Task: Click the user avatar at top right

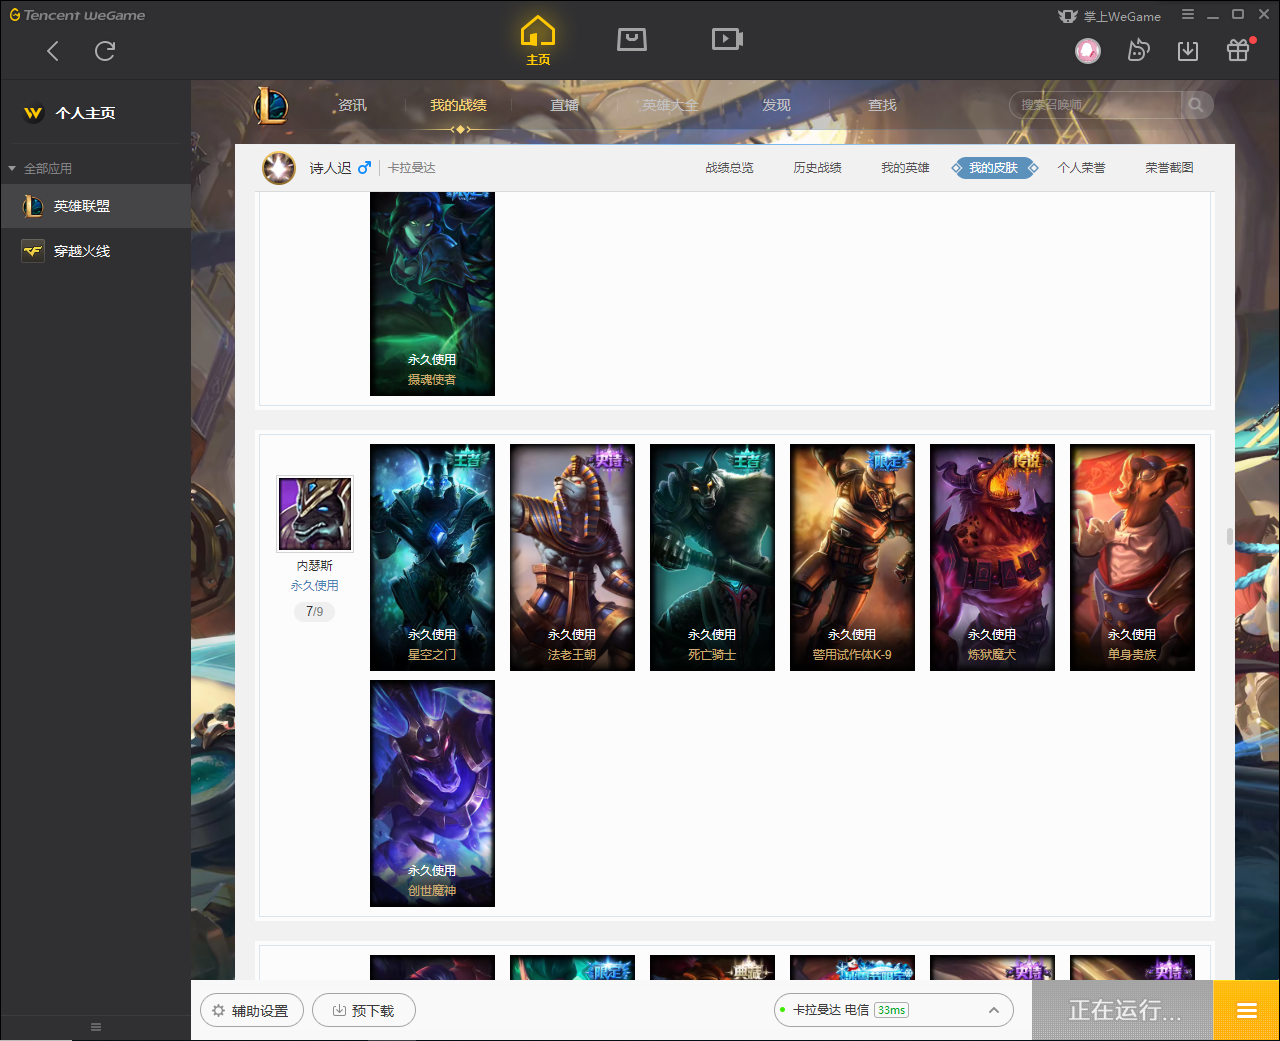Action: [1088, 50]
